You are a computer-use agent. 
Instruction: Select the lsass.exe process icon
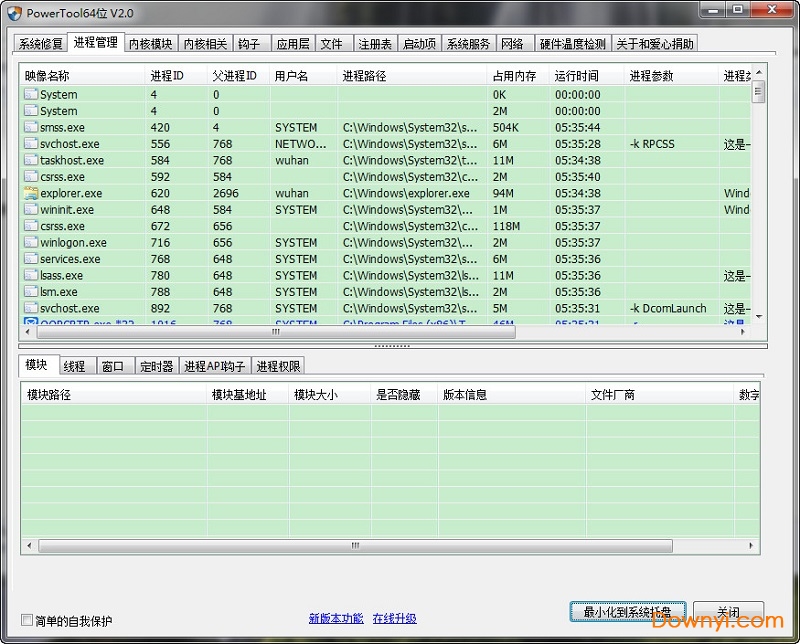[x=30, y=275]
